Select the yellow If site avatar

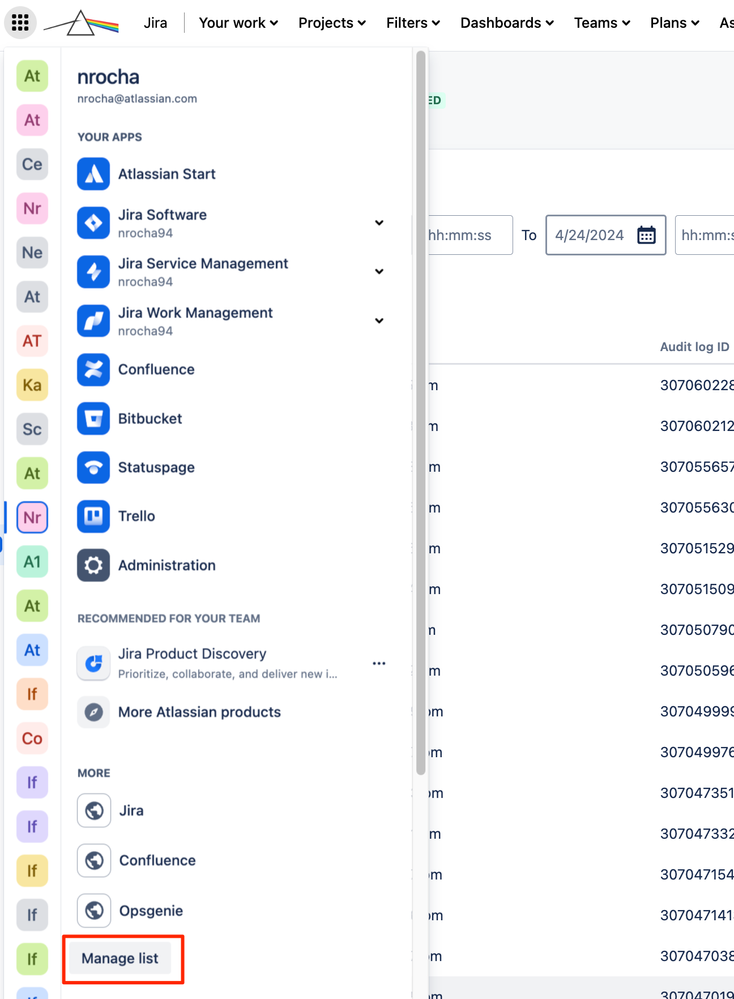pos(32,871)
